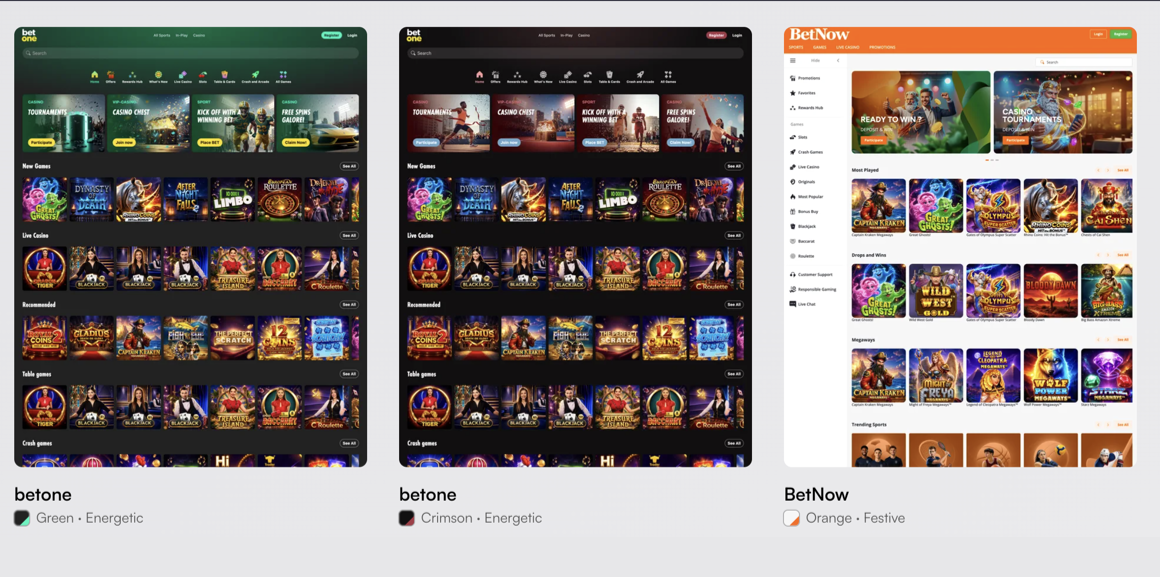Click search field in Green betone preview

[x=191, y=53]
